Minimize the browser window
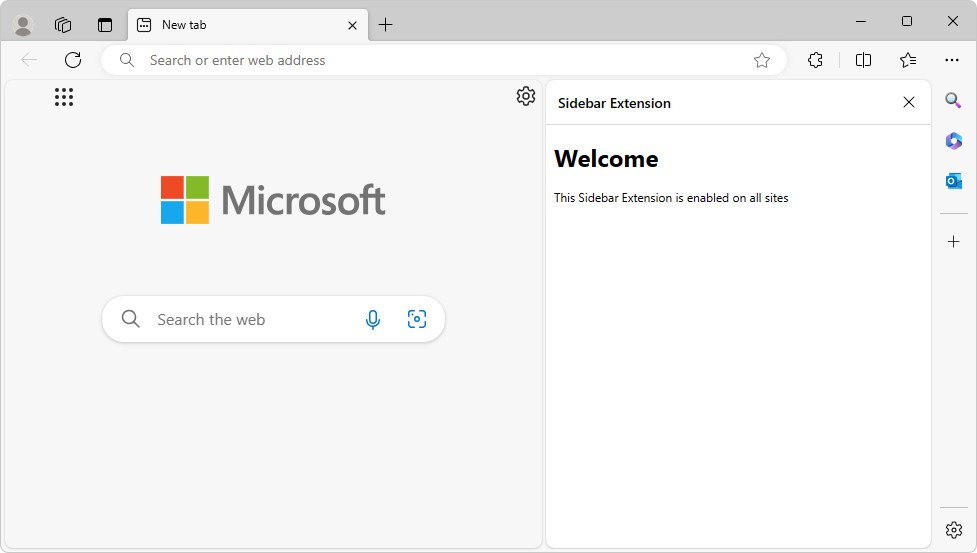The image size is (977, 553). coord(861,21)
